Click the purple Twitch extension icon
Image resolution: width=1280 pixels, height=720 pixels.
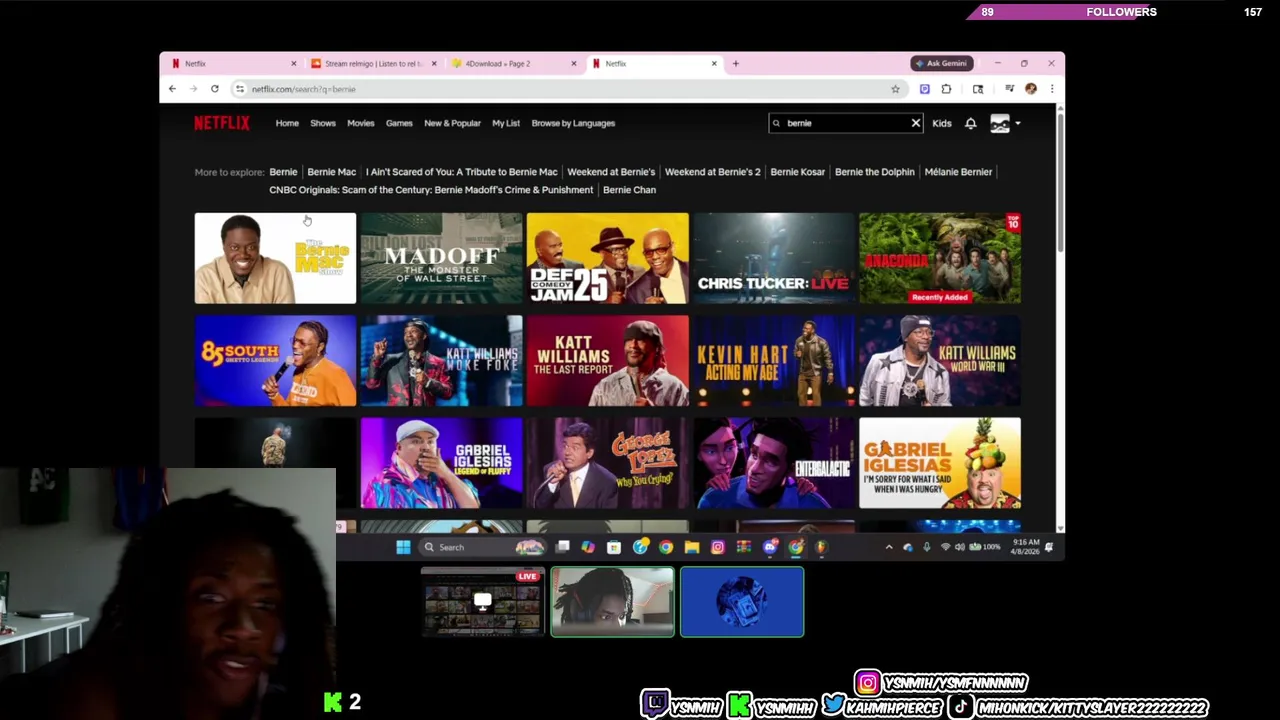point(924,89)
